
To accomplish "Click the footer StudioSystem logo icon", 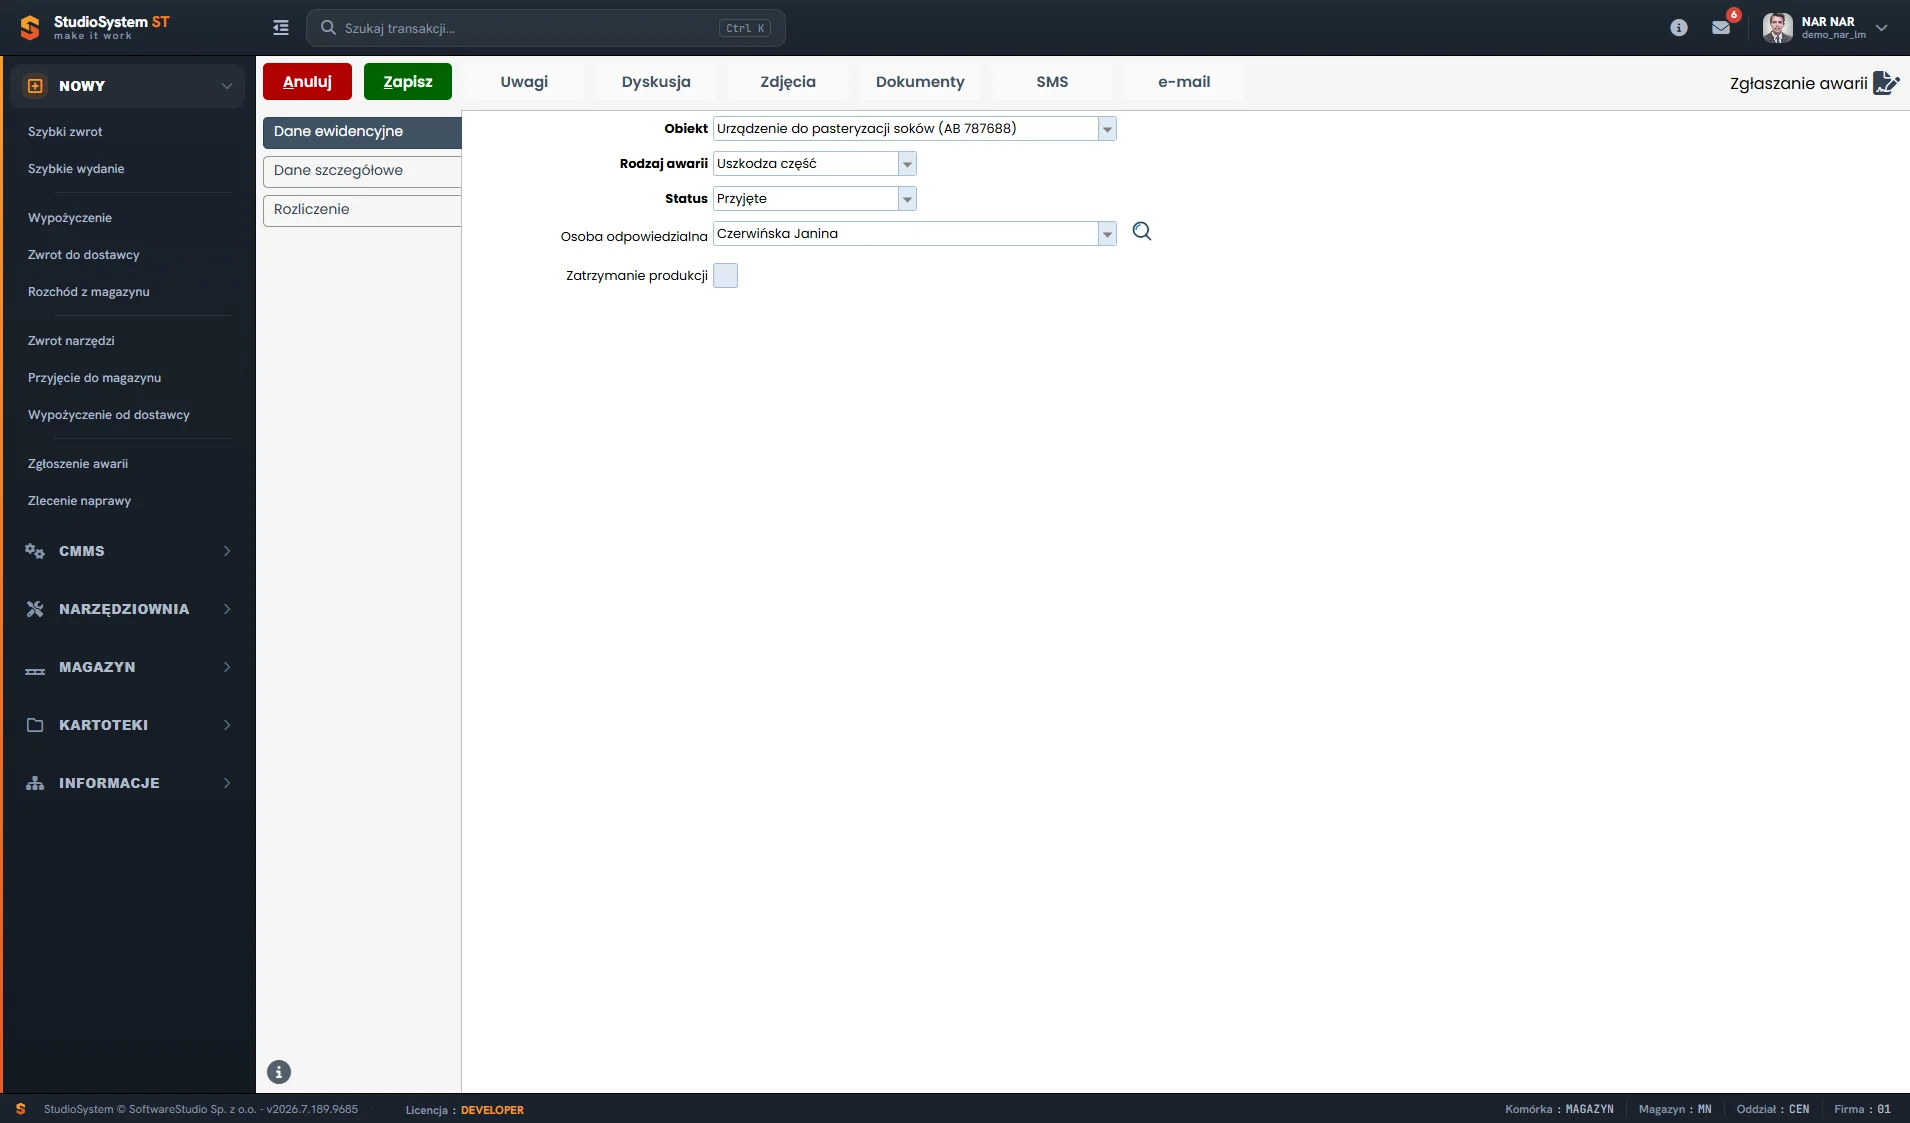I will (20, 1109).
